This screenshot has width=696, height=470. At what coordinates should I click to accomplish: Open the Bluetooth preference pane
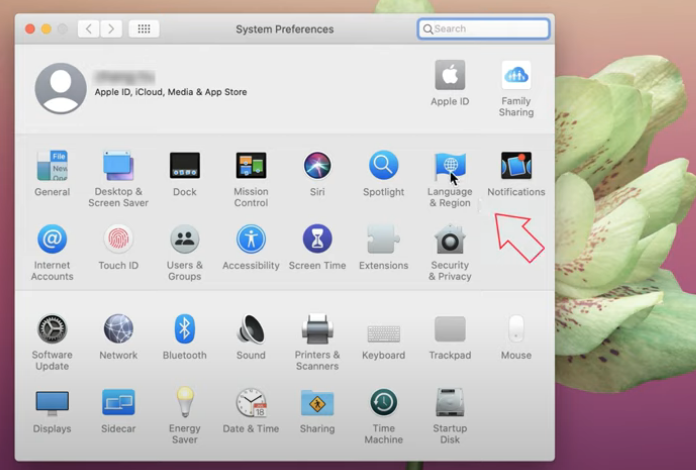[x=184, y=329]
